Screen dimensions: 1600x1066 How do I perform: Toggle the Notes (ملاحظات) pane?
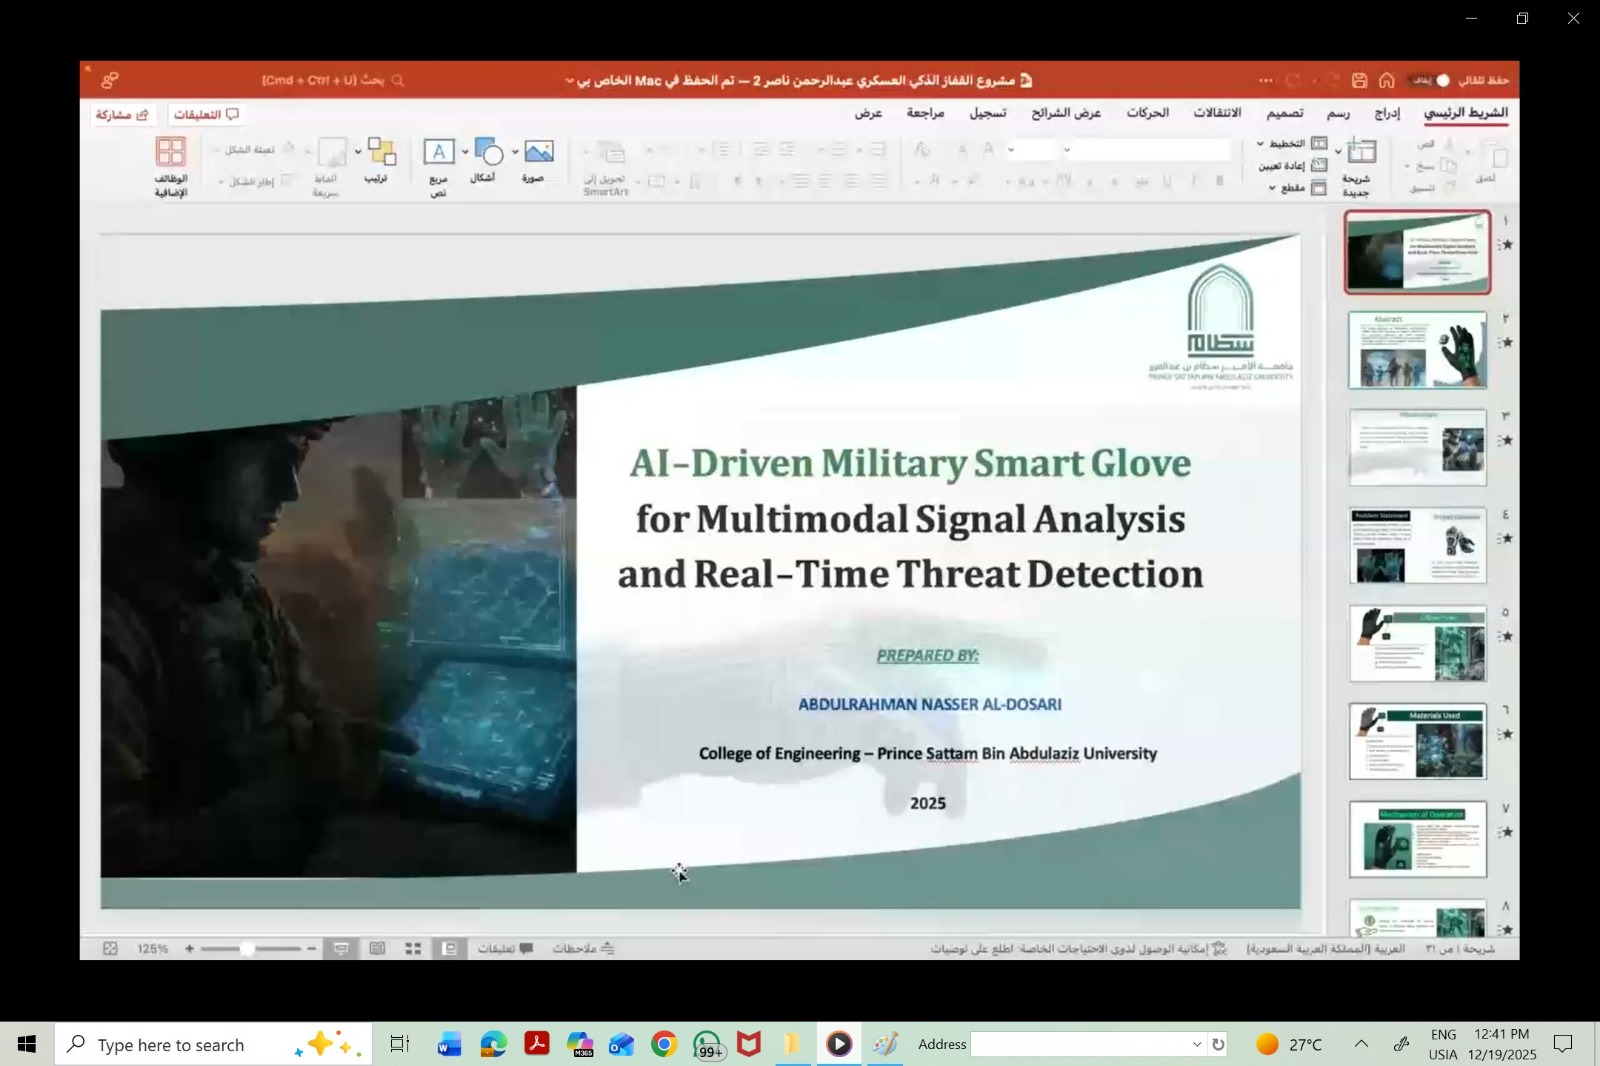pyautogui.click(x=584, y=949)
